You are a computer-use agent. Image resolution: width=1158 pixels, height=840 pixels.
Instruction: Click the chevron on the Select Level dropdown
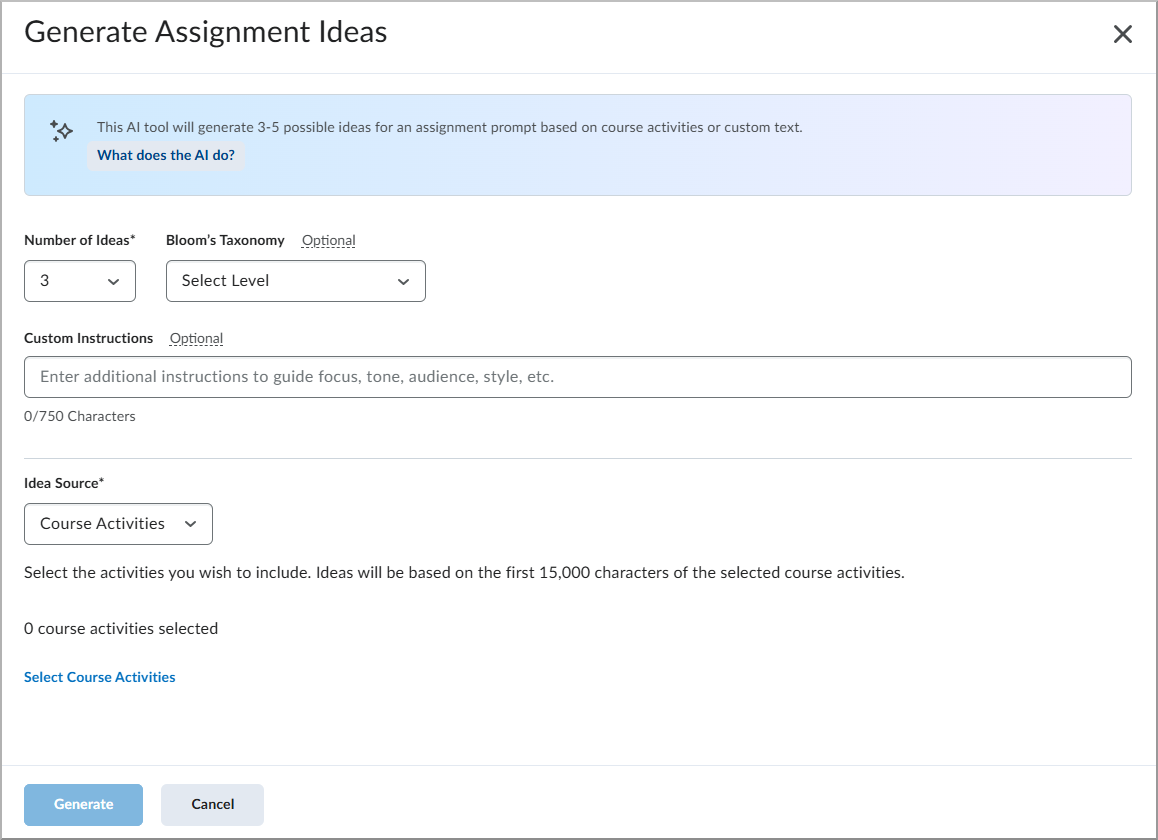pyautogui.click(x=404, y=281)
